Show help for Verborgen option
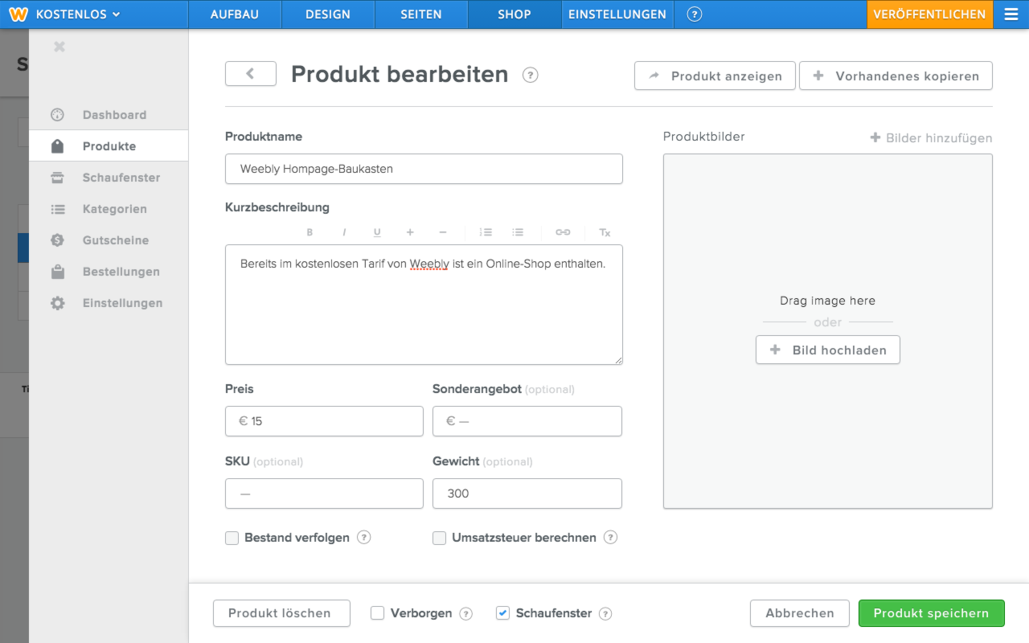 point(466,613)
